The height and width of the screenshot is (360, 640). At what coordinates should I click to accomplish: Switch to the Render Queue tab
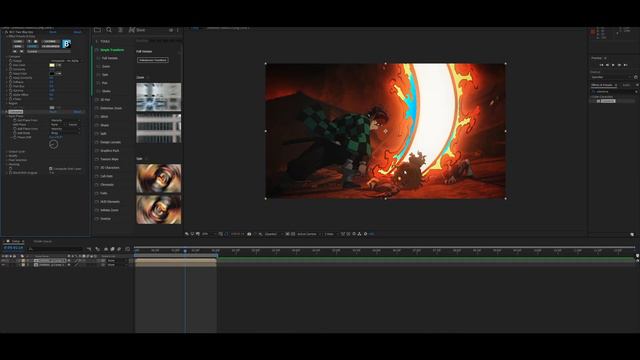[42, 241]
